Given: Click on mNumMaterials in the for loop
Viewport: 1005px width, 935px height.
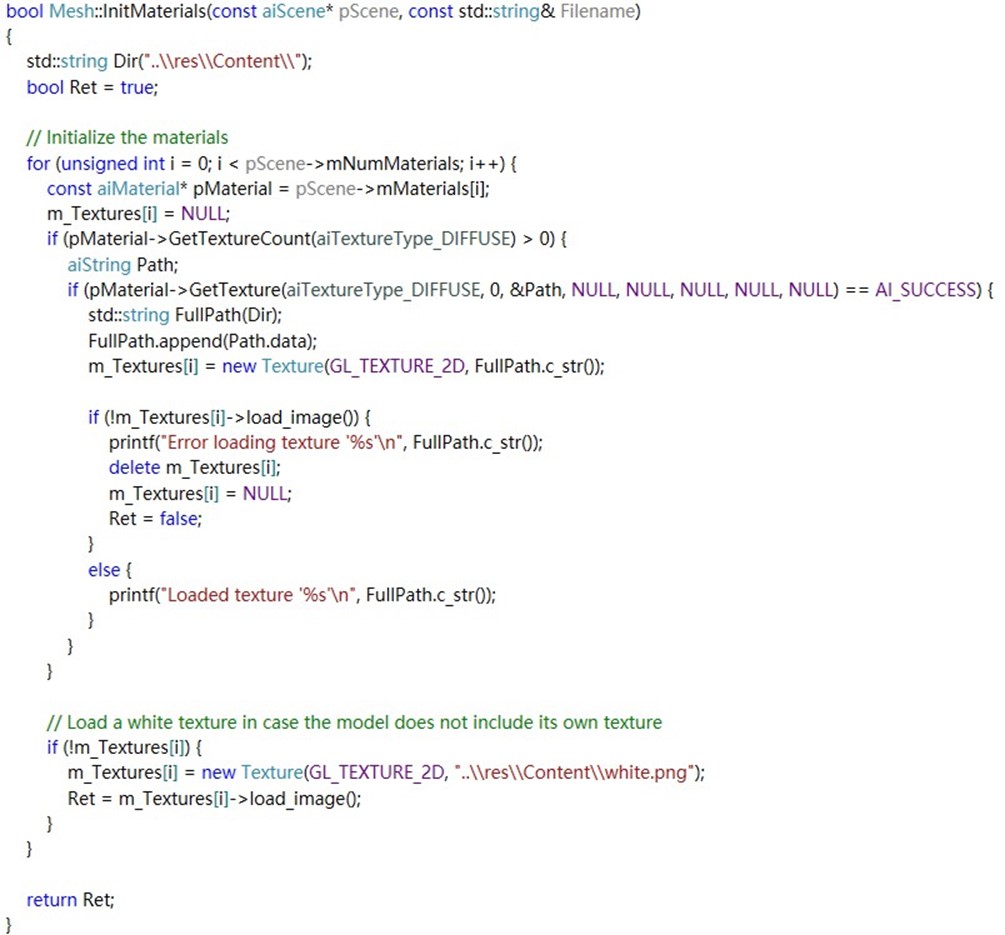Looking at the screenshot, I should pyautogui.click(x=394, y=164).
